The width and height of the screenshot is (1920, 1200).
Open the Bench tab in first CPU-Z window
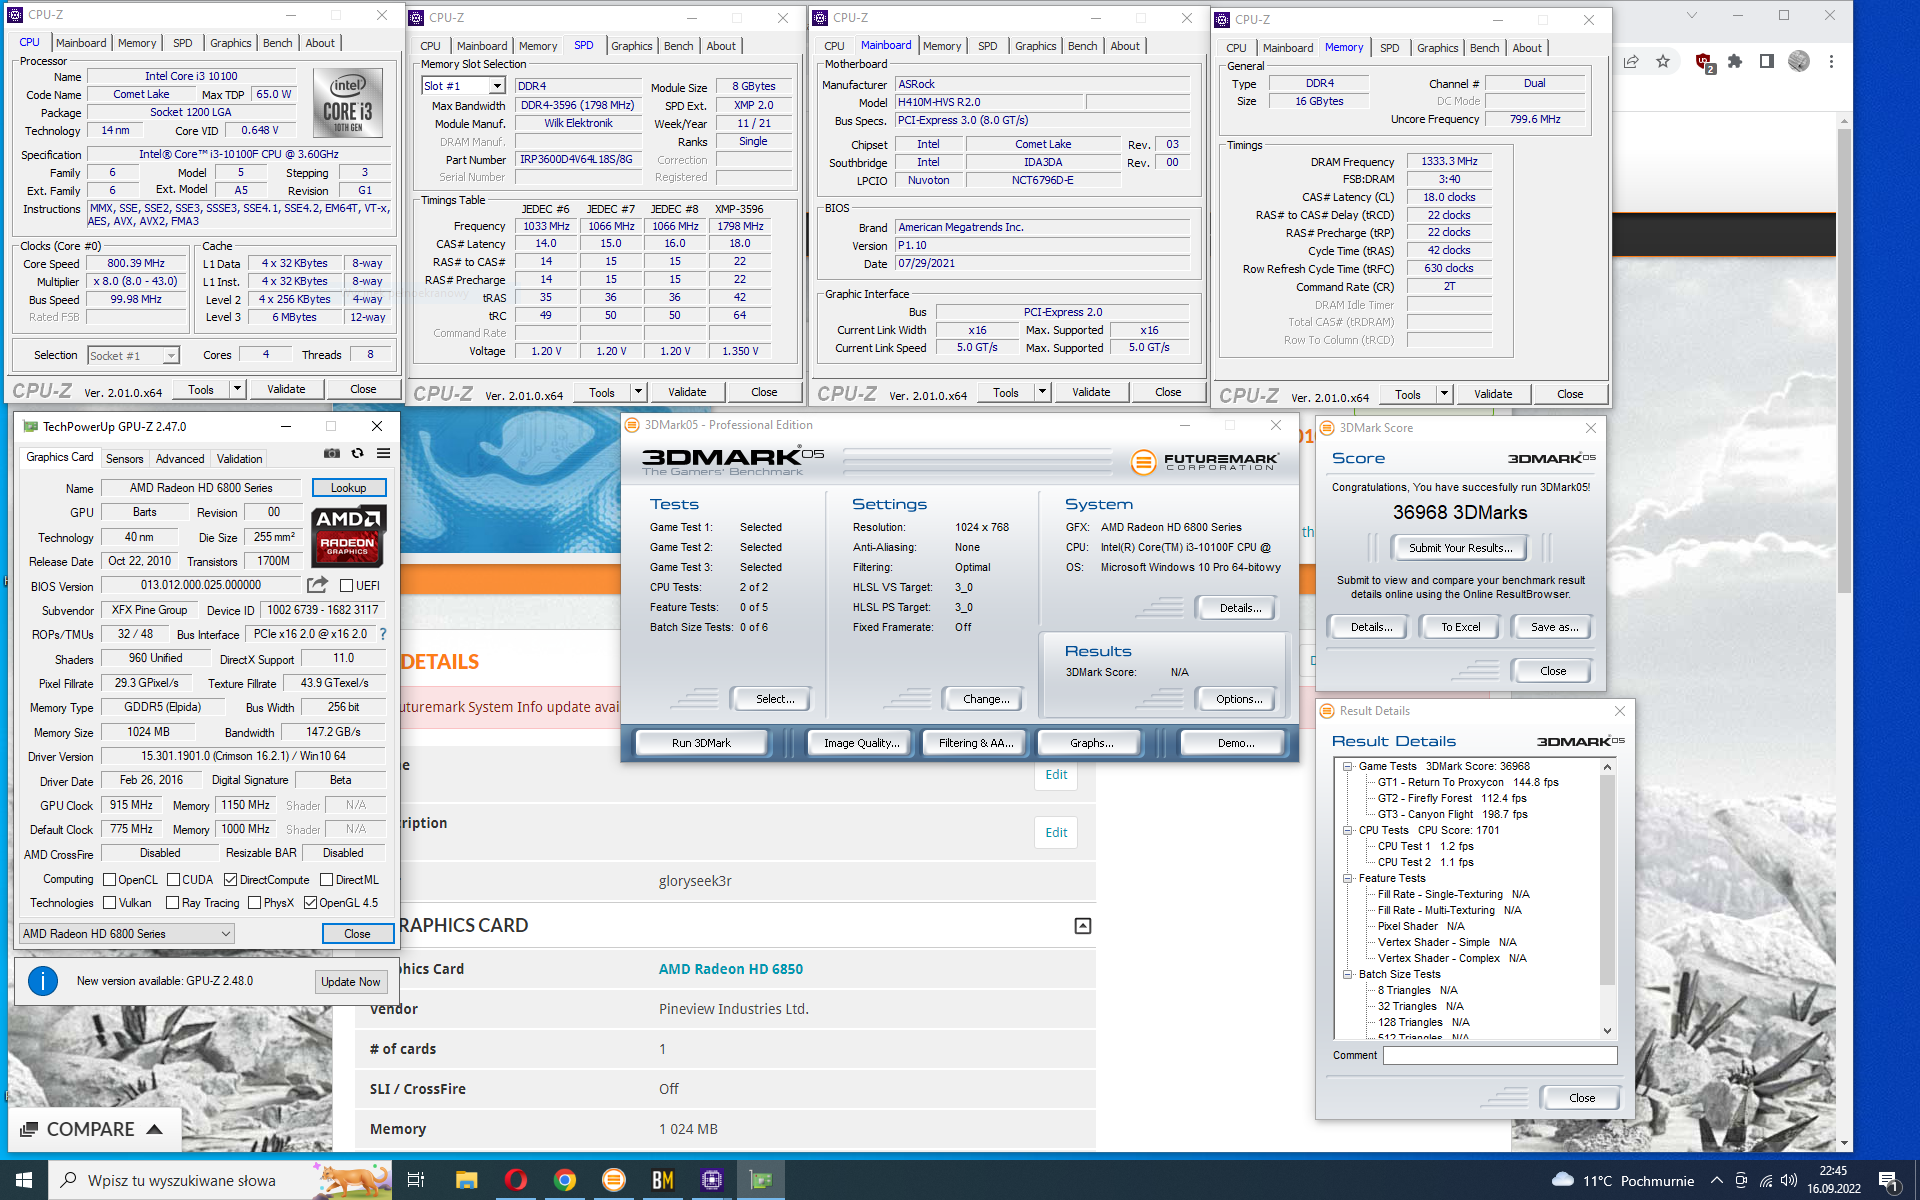click(x=278, y=43)
